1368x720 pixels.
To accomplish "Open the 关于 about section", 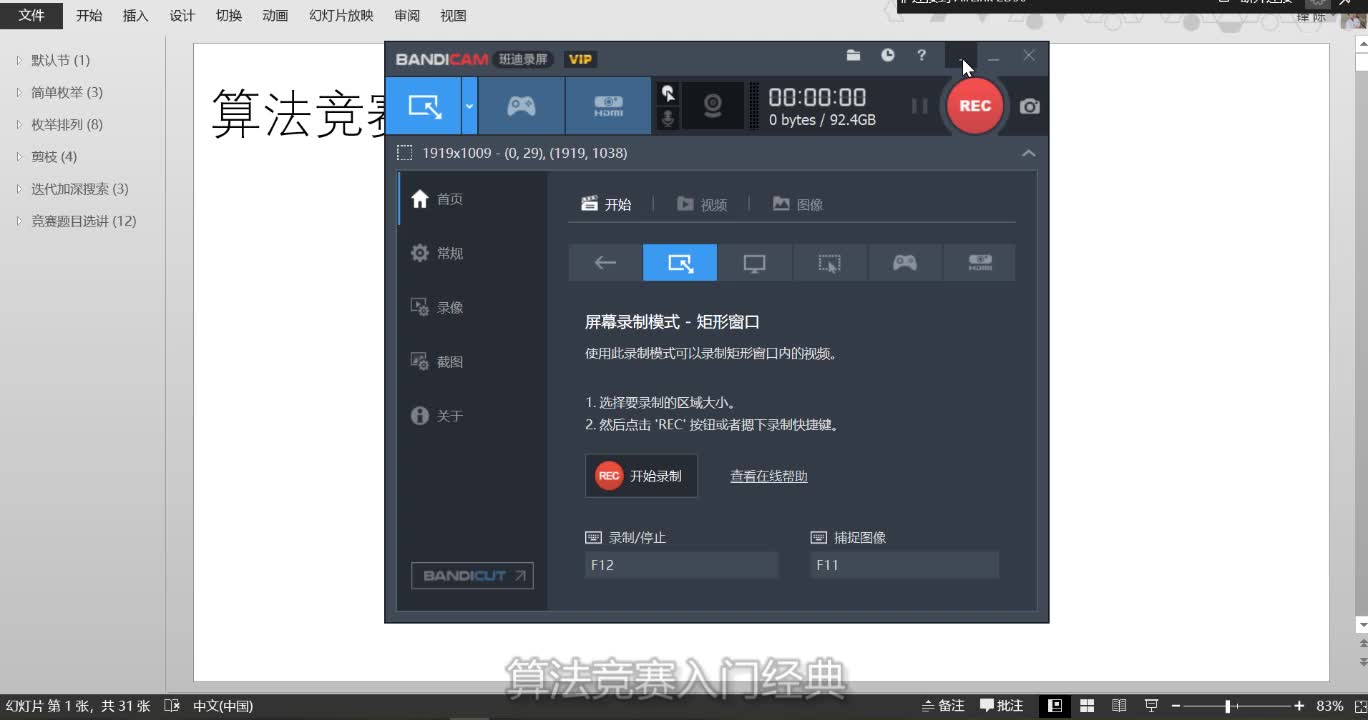I will (x=472, y=415).
